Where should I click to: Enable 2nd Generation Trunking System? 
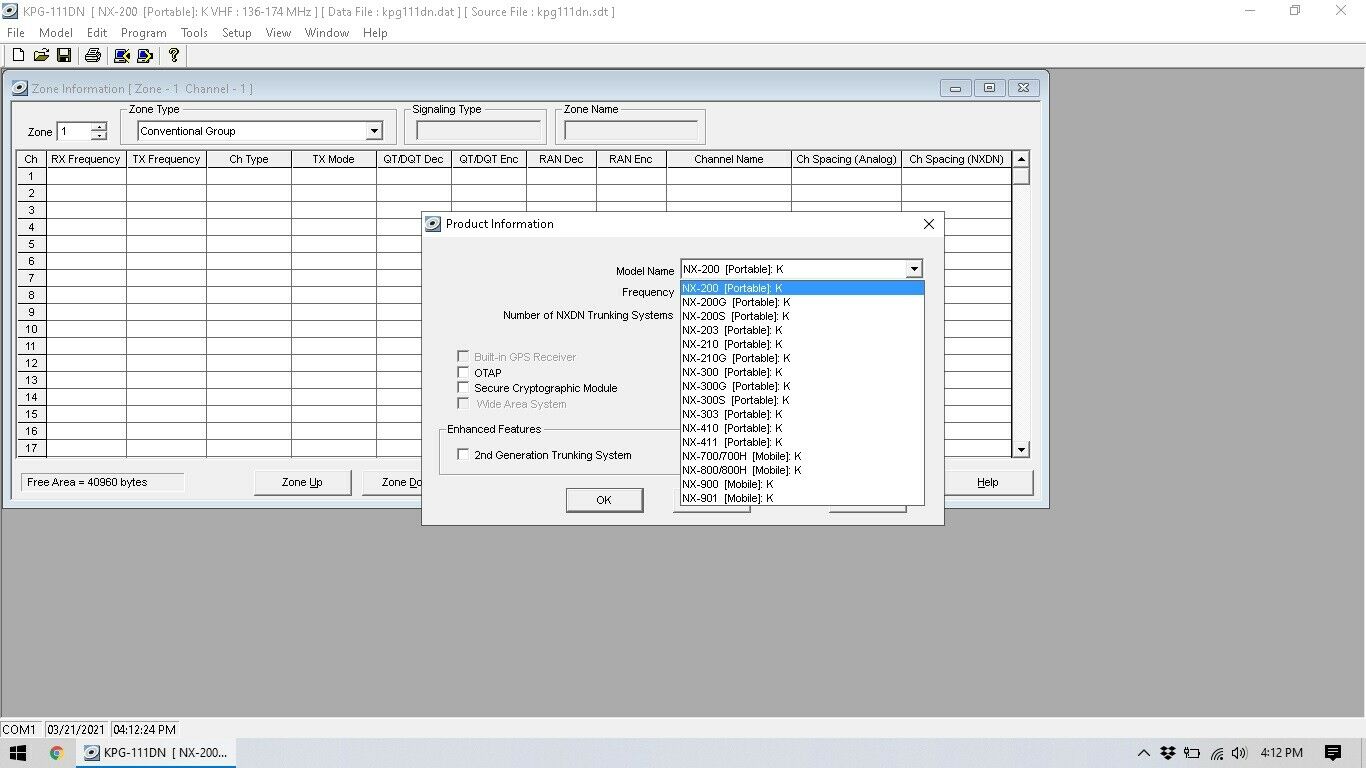[463, 454]
